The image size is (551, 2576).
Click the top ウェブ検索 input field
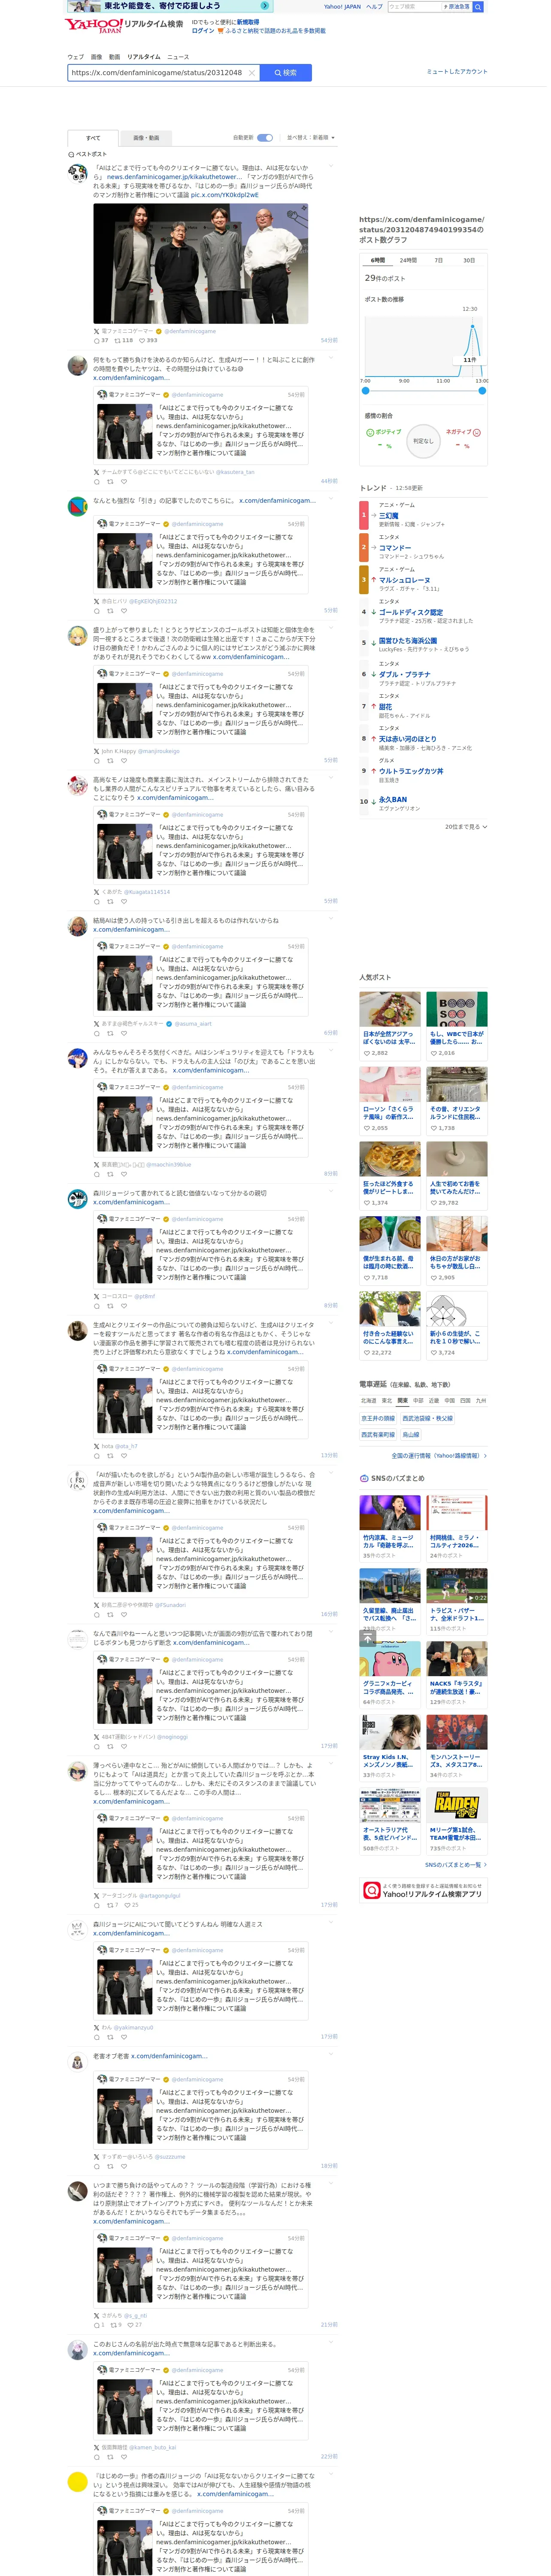tap(414, 7)
